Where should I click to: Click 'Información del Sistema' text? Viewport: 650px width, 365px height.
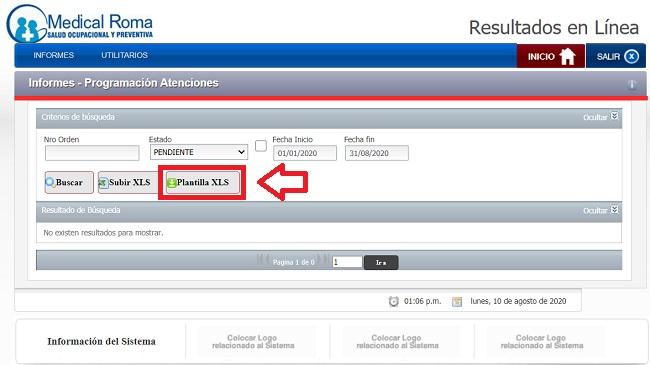click(x=102, y=341)
